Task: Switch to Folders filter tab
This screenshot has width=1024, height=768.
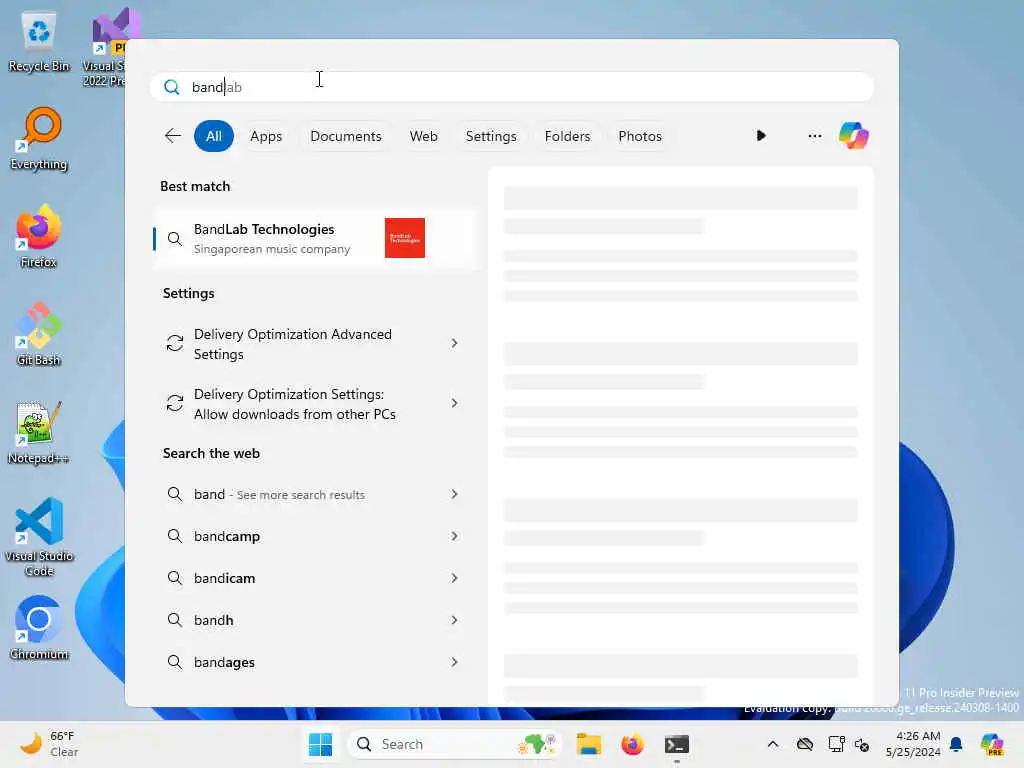Action: point(567,136)
